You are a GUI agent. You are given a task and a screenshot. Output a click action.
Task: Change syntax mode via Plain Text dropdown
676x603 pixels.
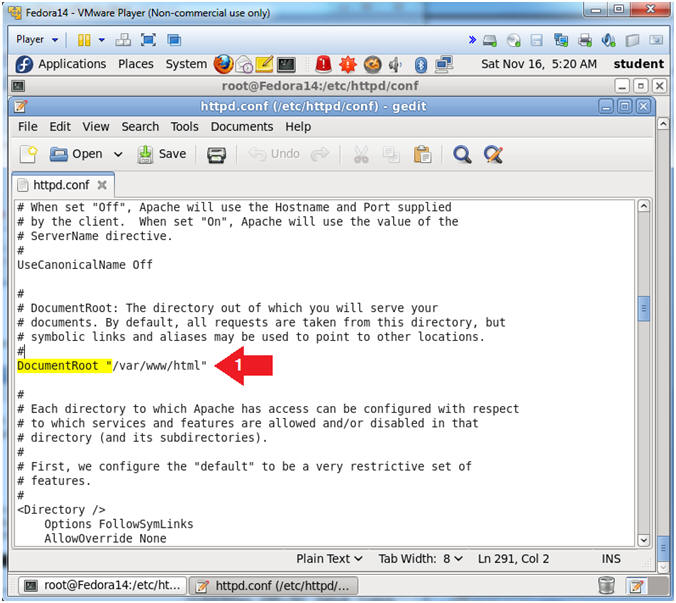(x=329, y=559)
